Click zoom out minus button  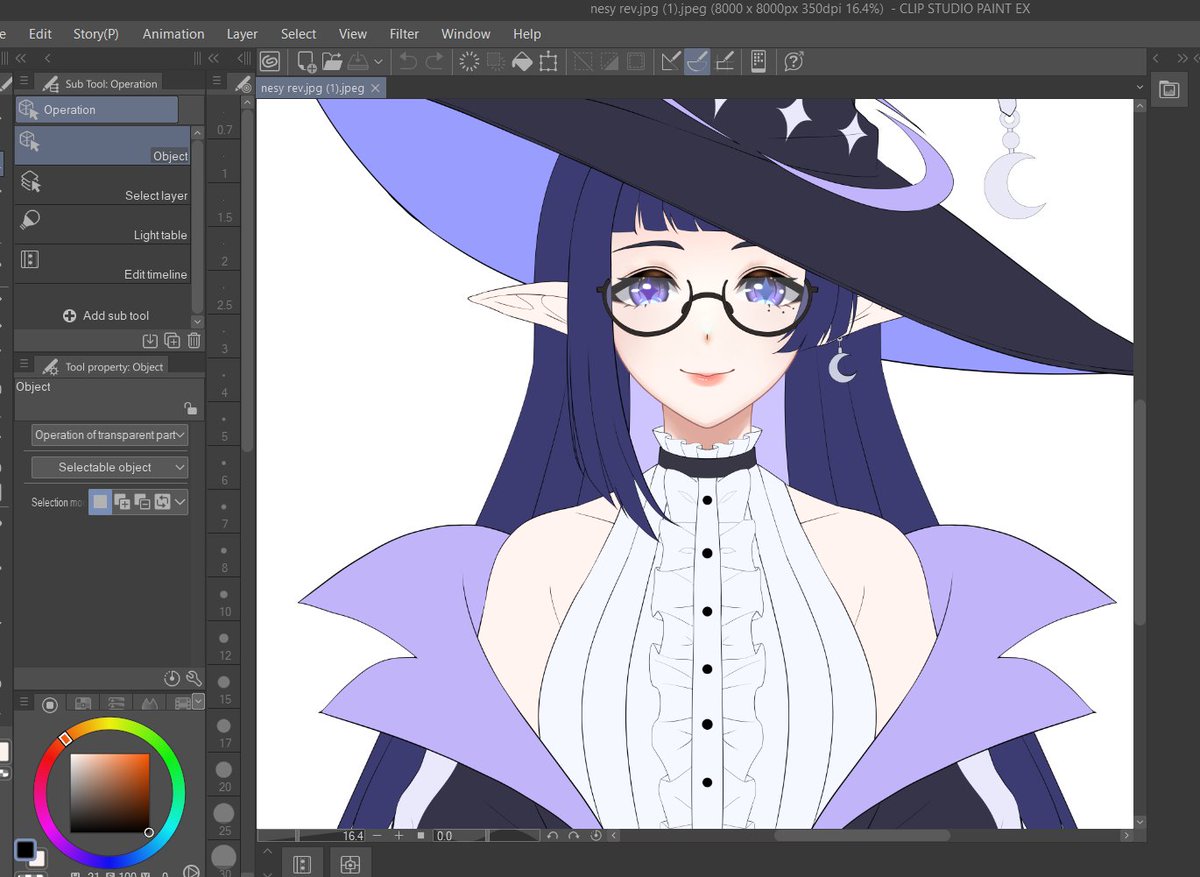[x=377, y=835]
